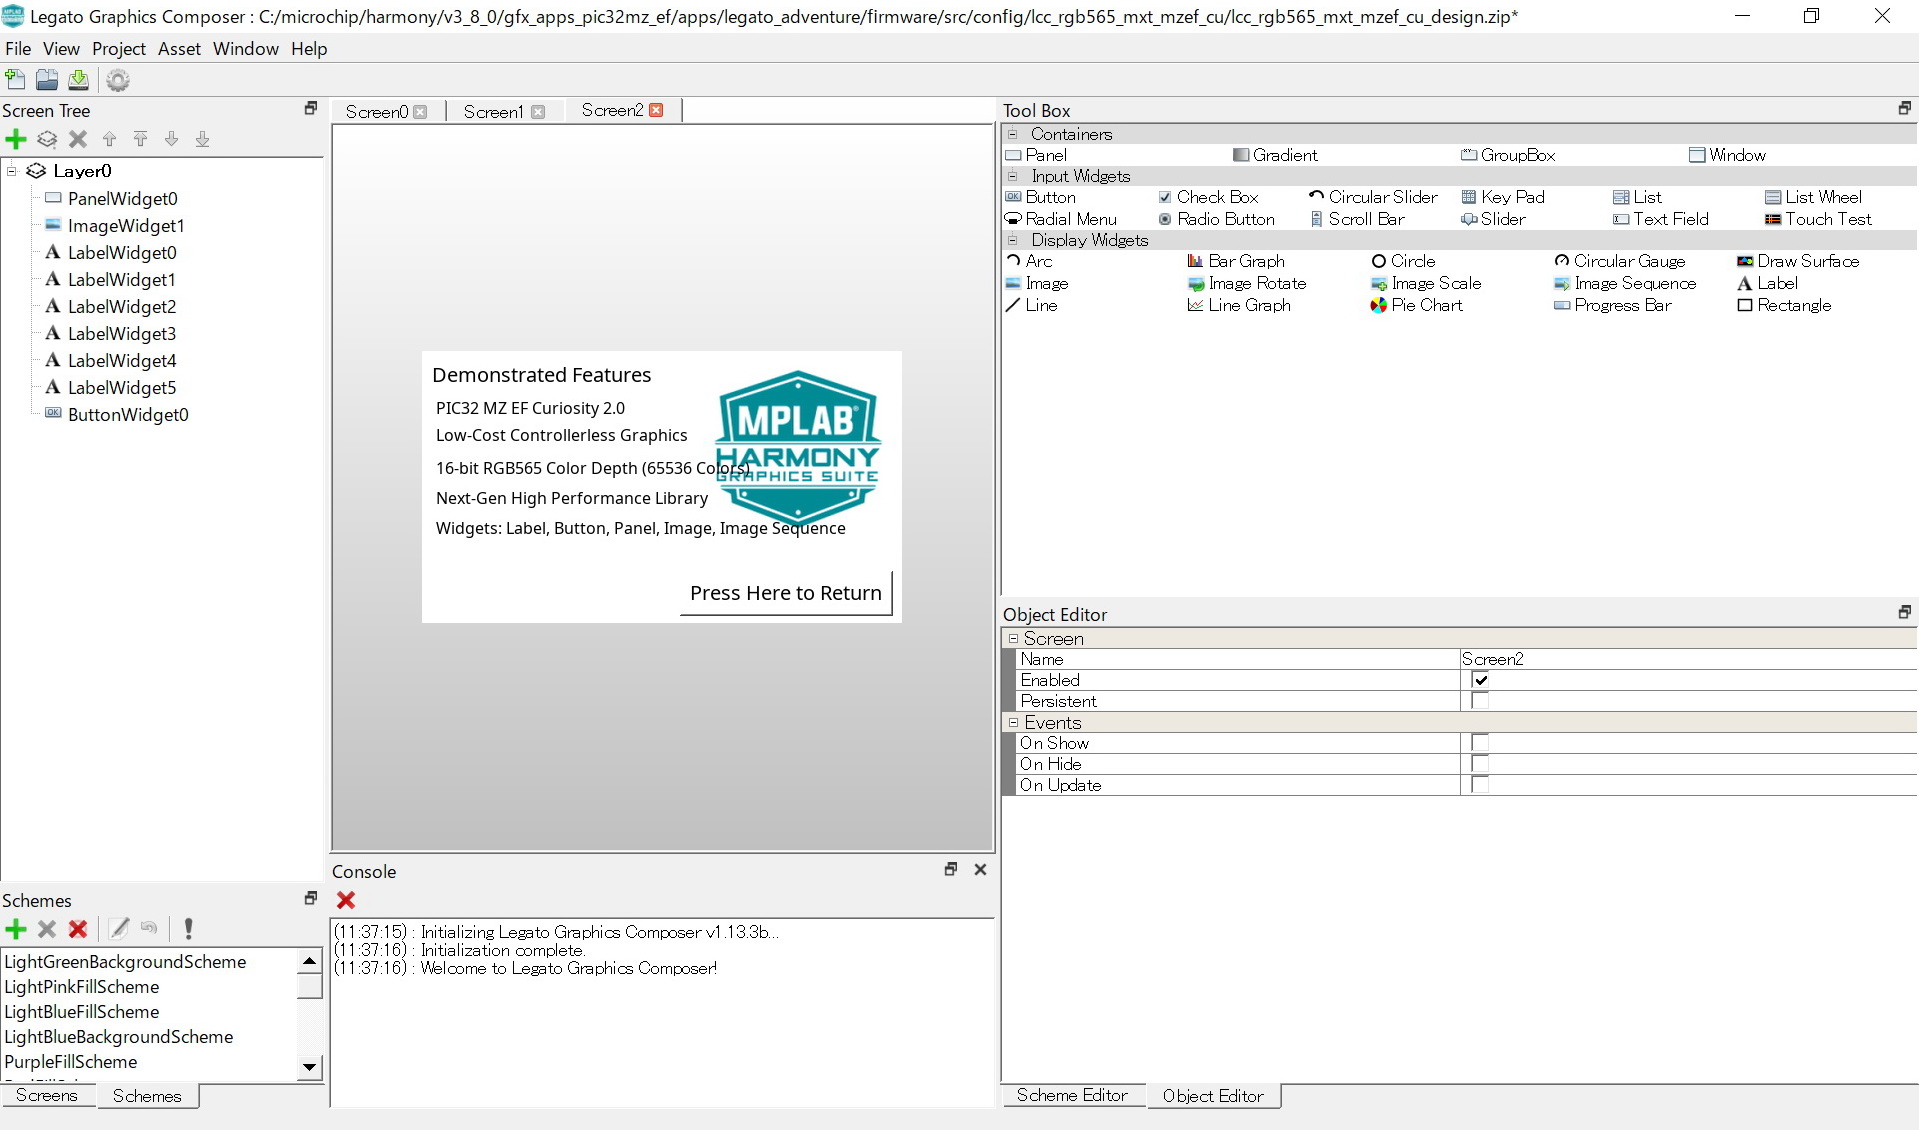Click the MPLAB Harmony logo image on canvas
Screen dimensions: 1919x1130
(x=798, y=447)
